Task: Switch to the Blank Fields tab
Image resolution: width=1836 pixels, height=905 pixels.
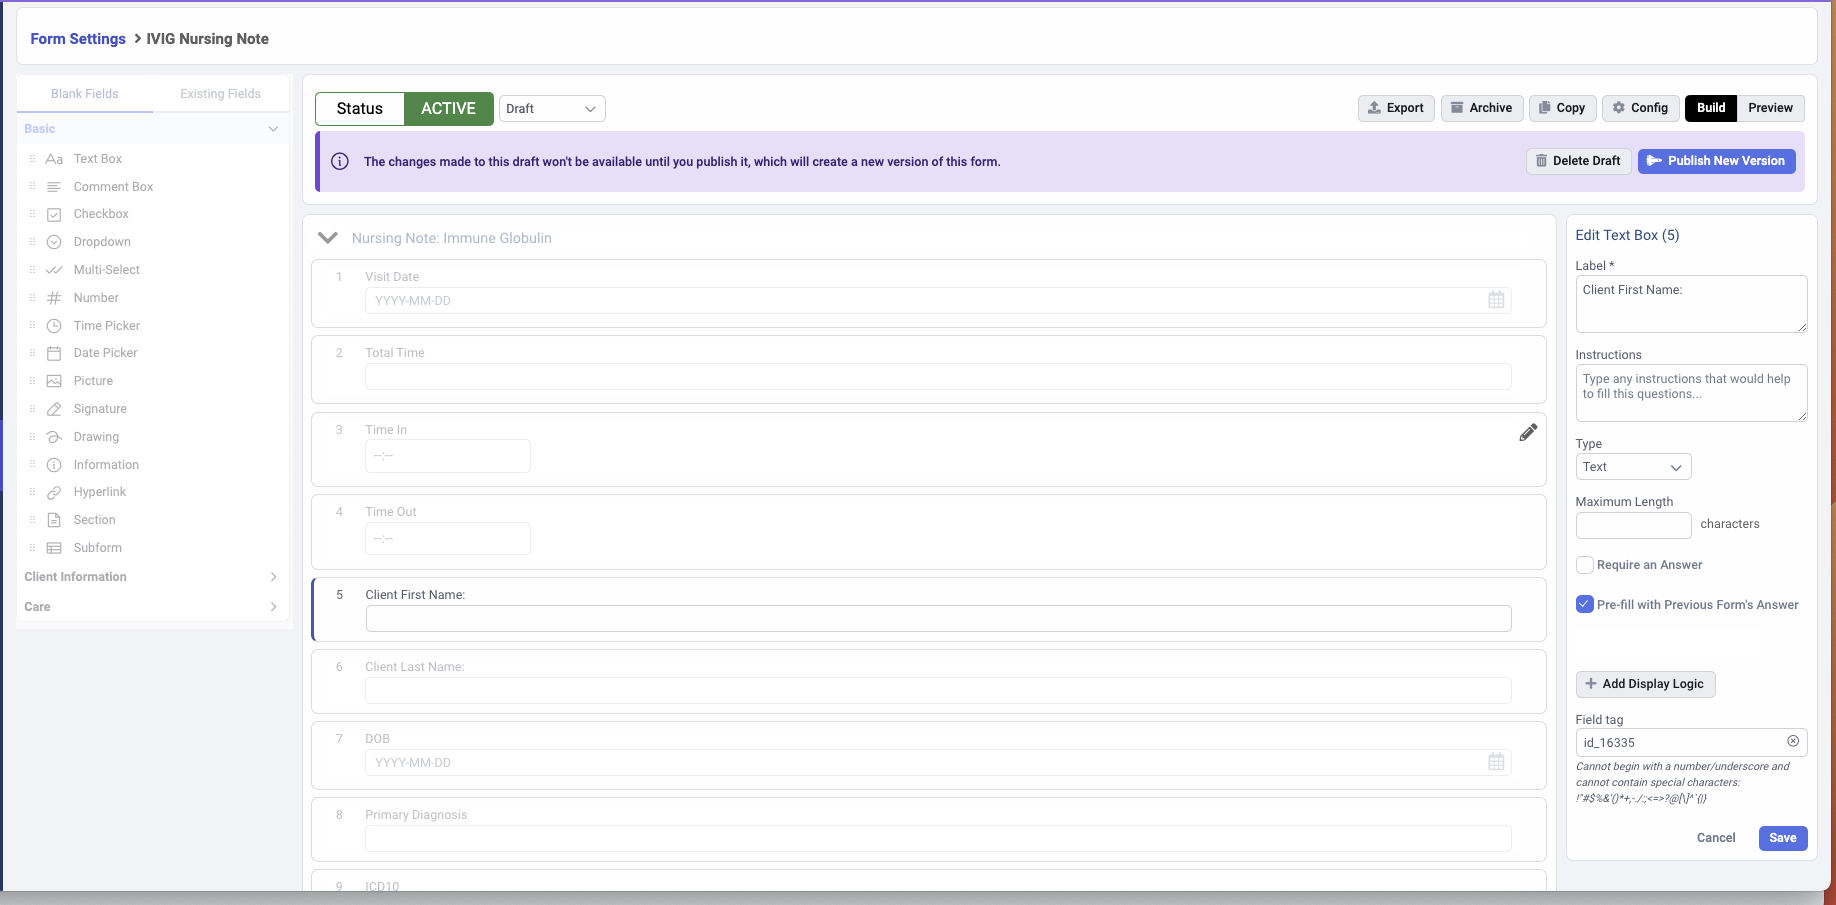Action: pos(85,94)
